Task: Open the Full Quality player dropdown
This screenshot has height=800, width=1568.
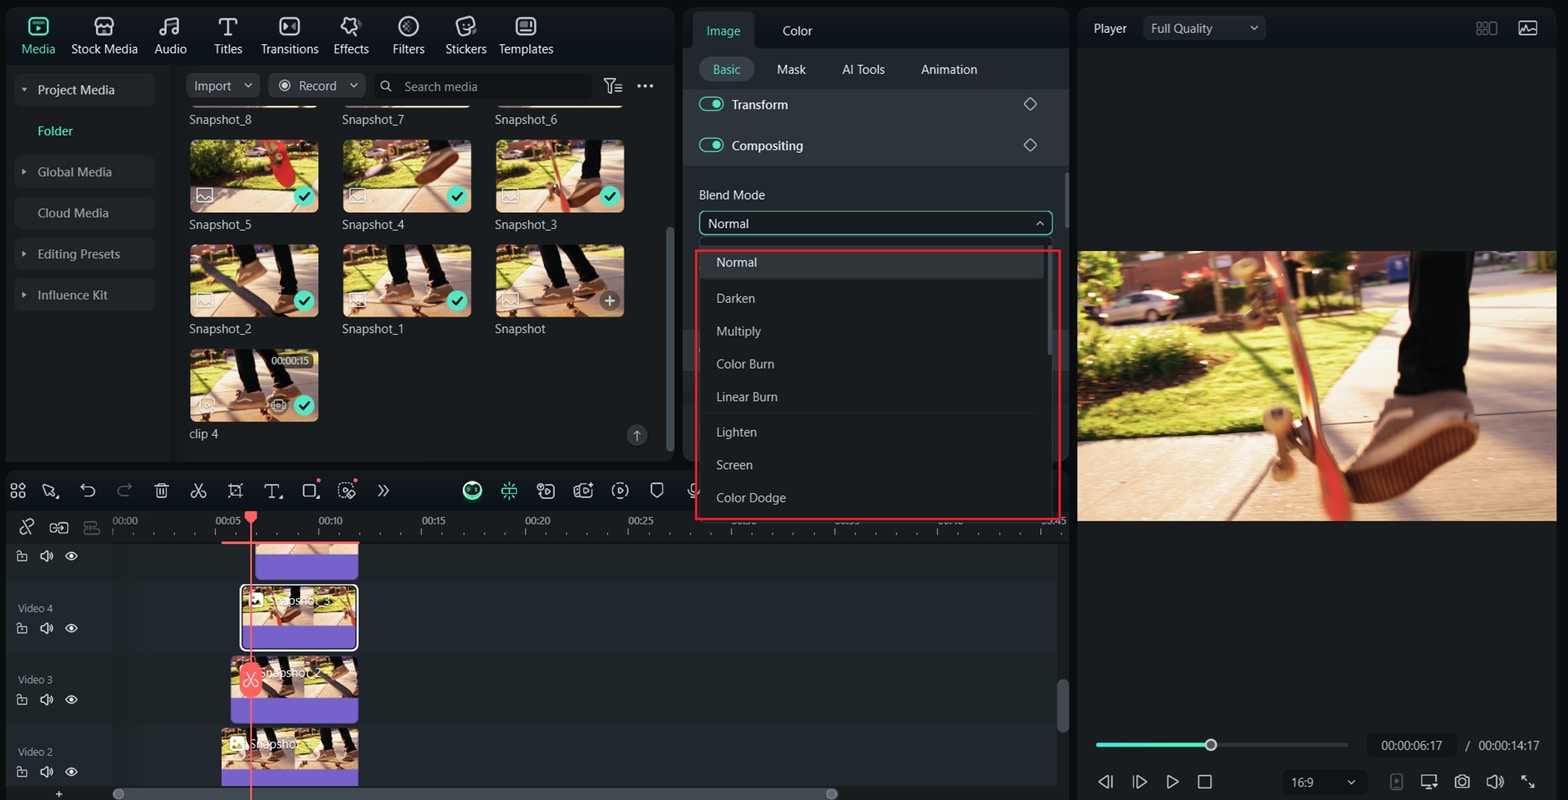Action: click(1204, 28)
